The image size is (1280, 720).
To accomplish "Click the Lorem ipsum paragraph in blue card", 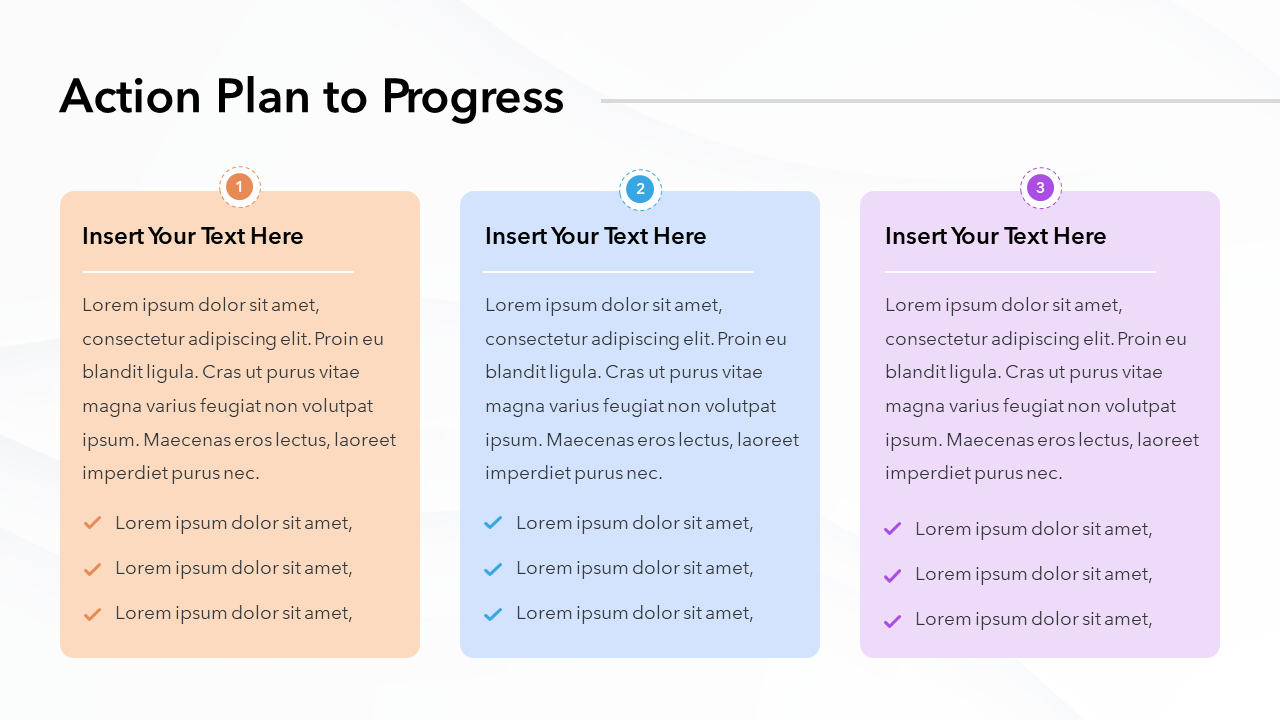I will (x=641, y=389).
